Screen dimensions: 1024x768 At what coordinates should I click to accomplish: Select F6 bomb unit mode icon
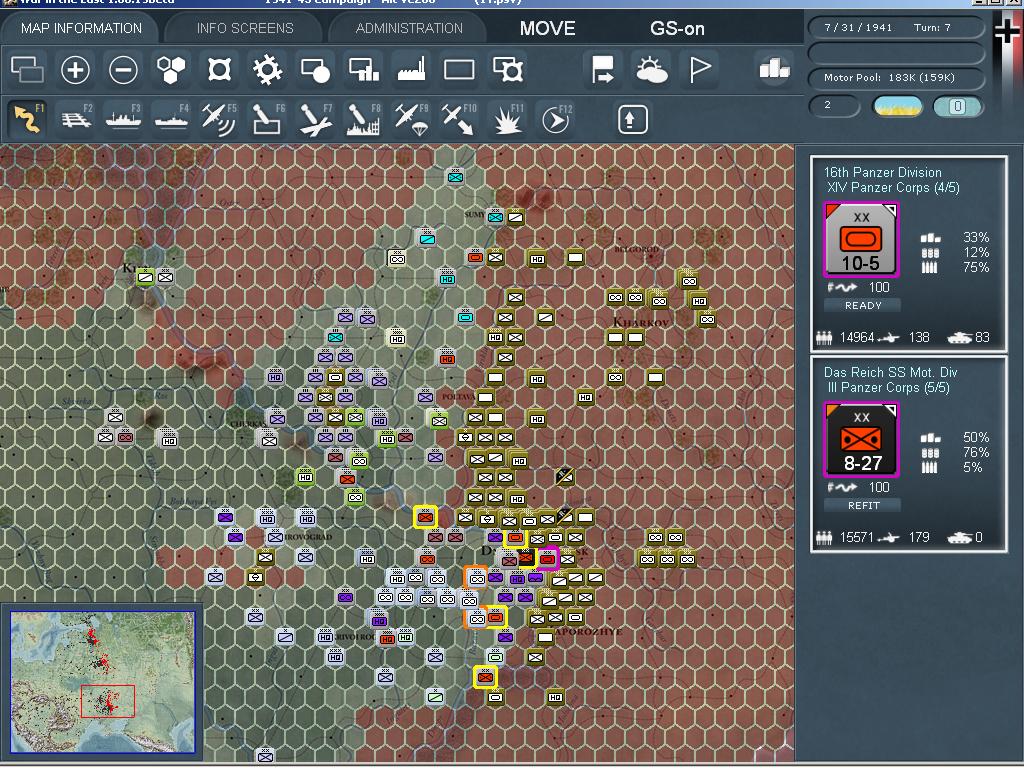coord(267,118)
